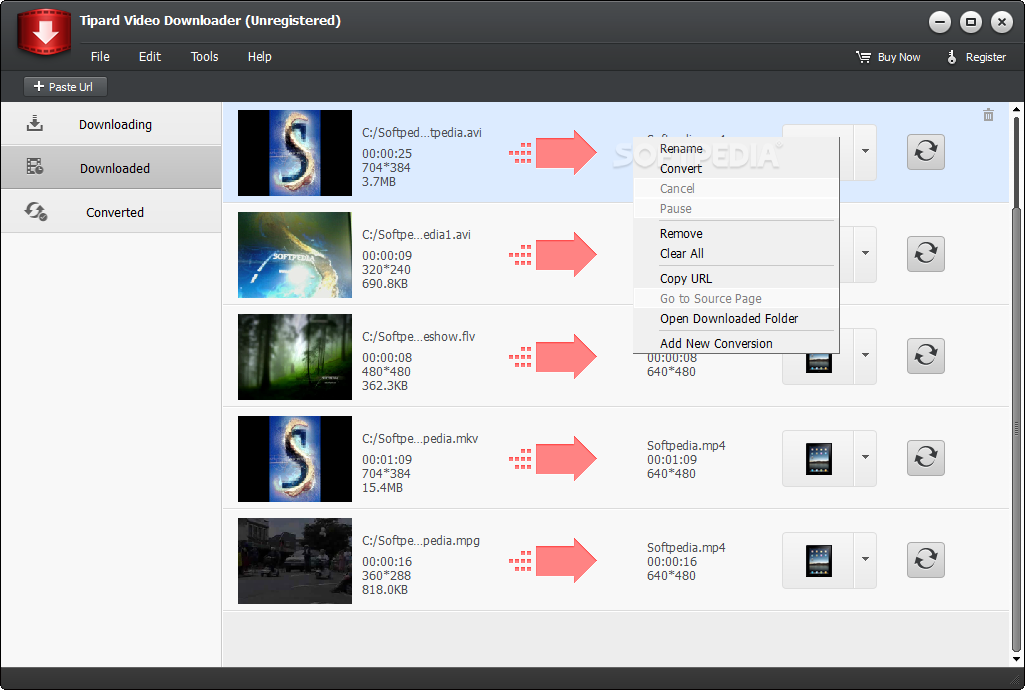Click the Downloaded film-strip icon
Viewport: 1025px width, 690px height.
tap(35, 167)
